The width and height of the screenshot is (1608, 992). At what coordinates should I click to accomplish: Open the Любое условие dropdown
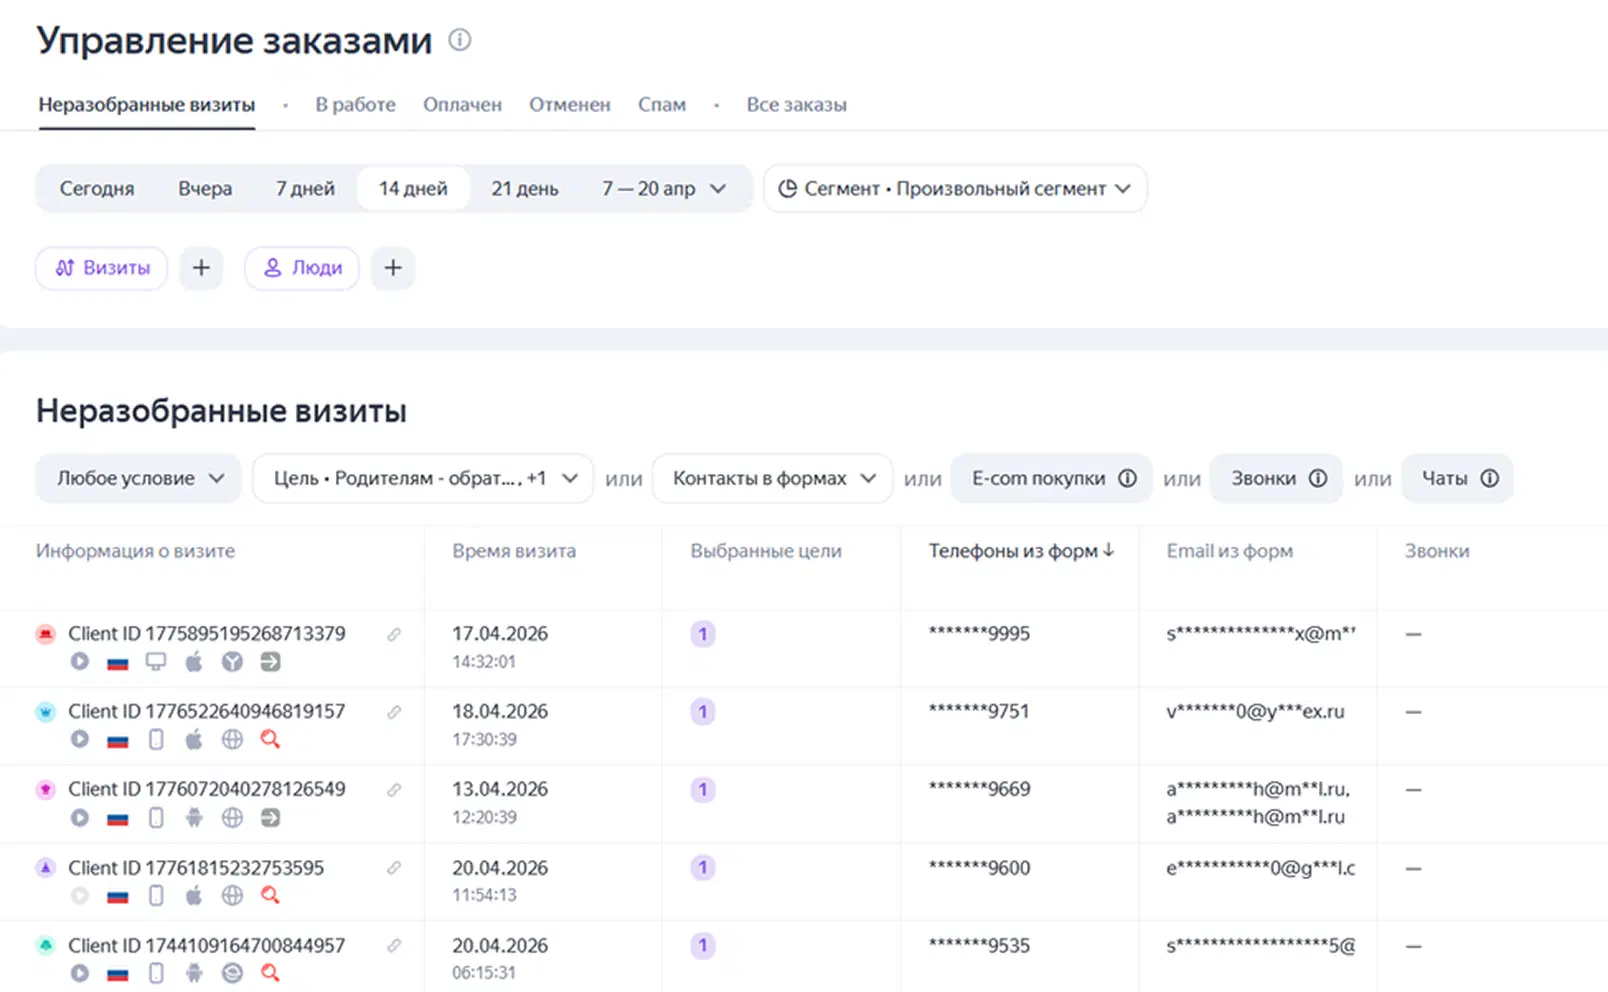click(139, 478)
